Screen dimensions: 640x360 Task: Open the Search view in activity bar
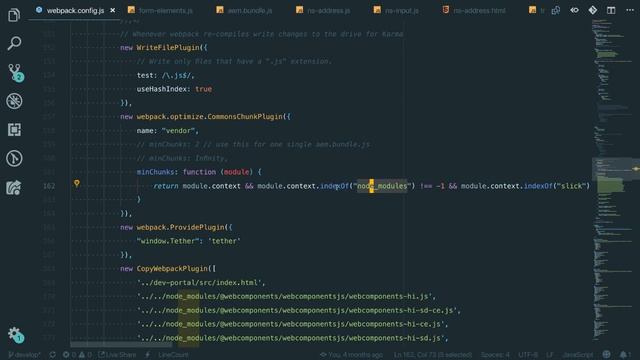point(14,43)
